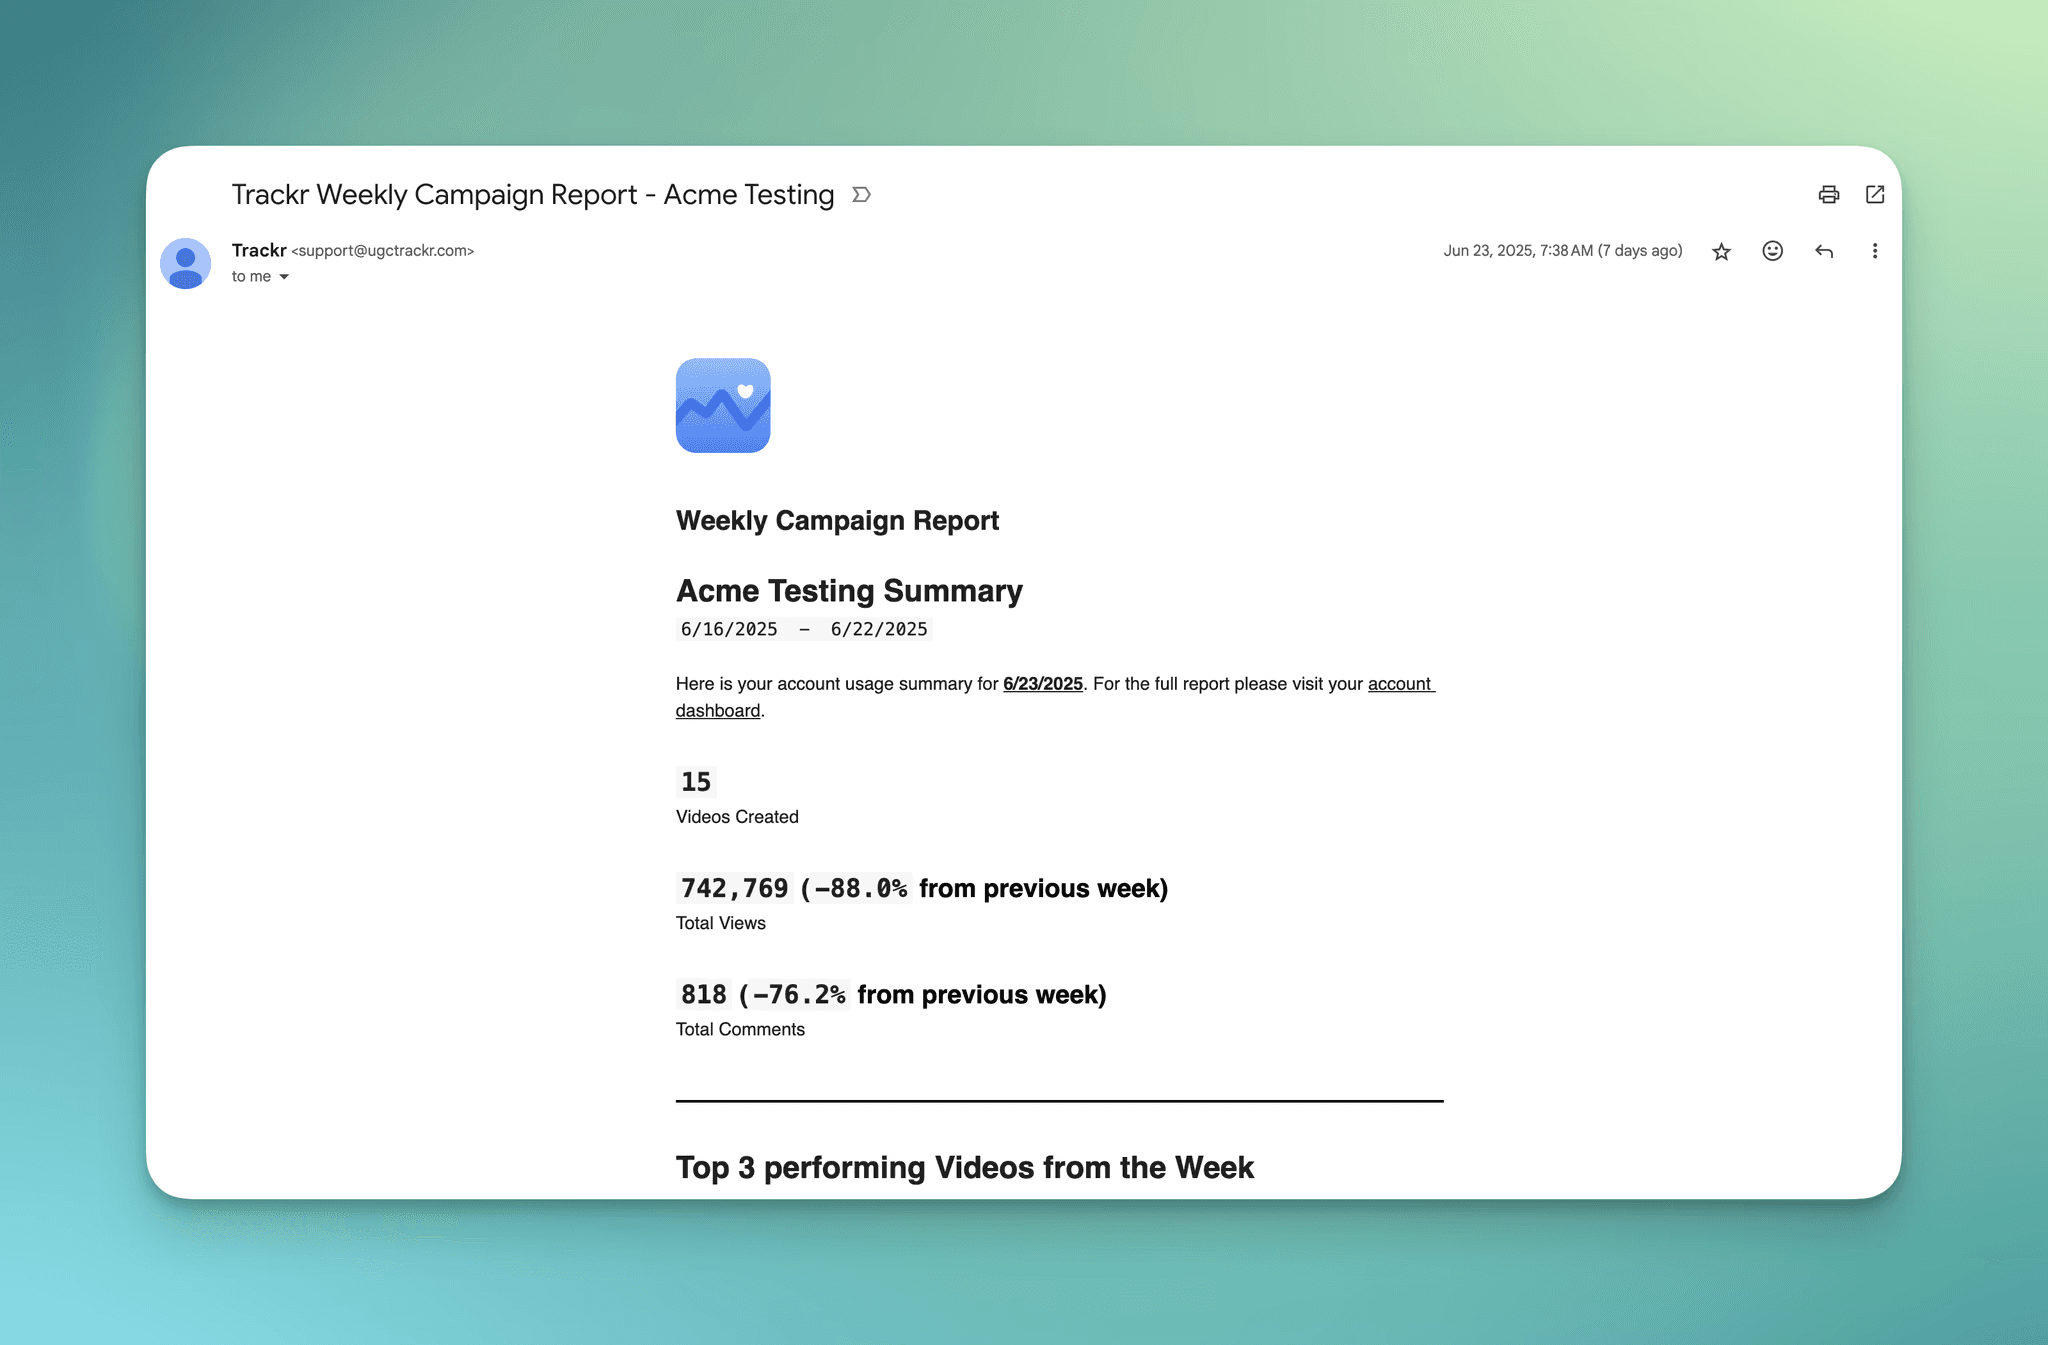
Task: Expand the 'to me' recipient details
Action: (x=284, y=277)
